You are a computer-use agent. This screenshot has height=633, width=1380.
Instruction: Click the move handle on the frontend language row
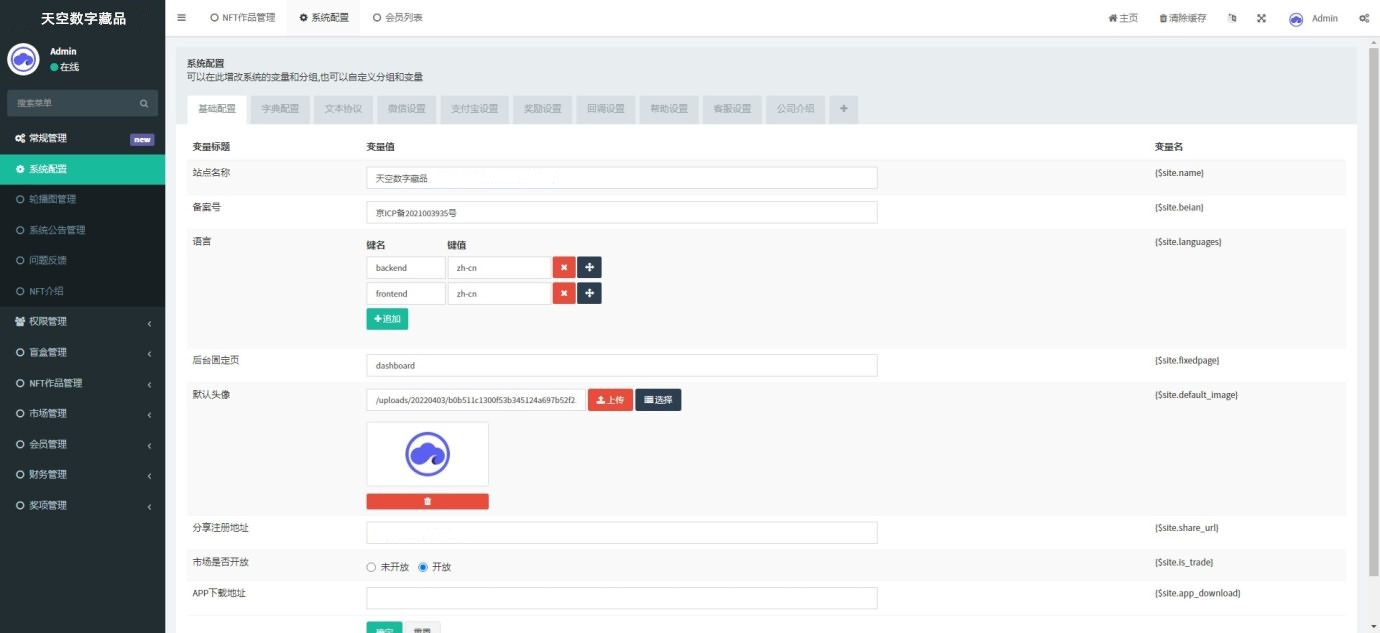point(589,293)
